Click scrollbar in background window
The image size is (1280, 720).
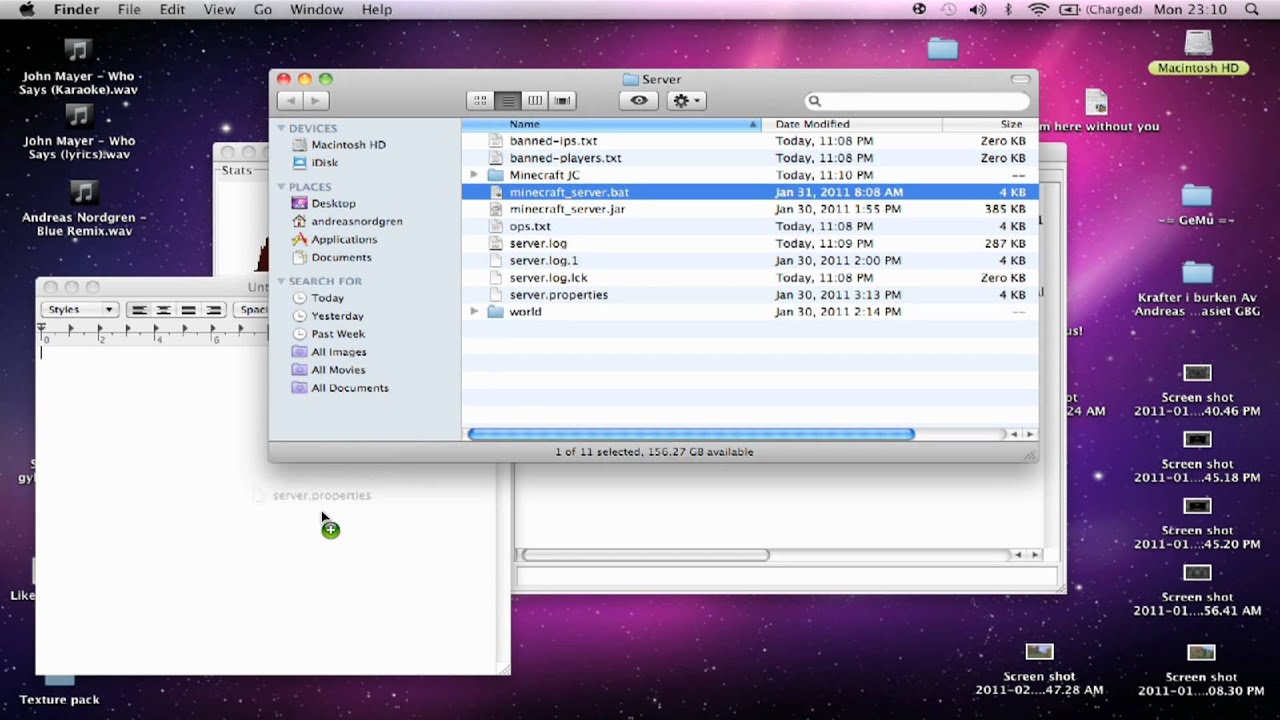click(x=645, y=555)
